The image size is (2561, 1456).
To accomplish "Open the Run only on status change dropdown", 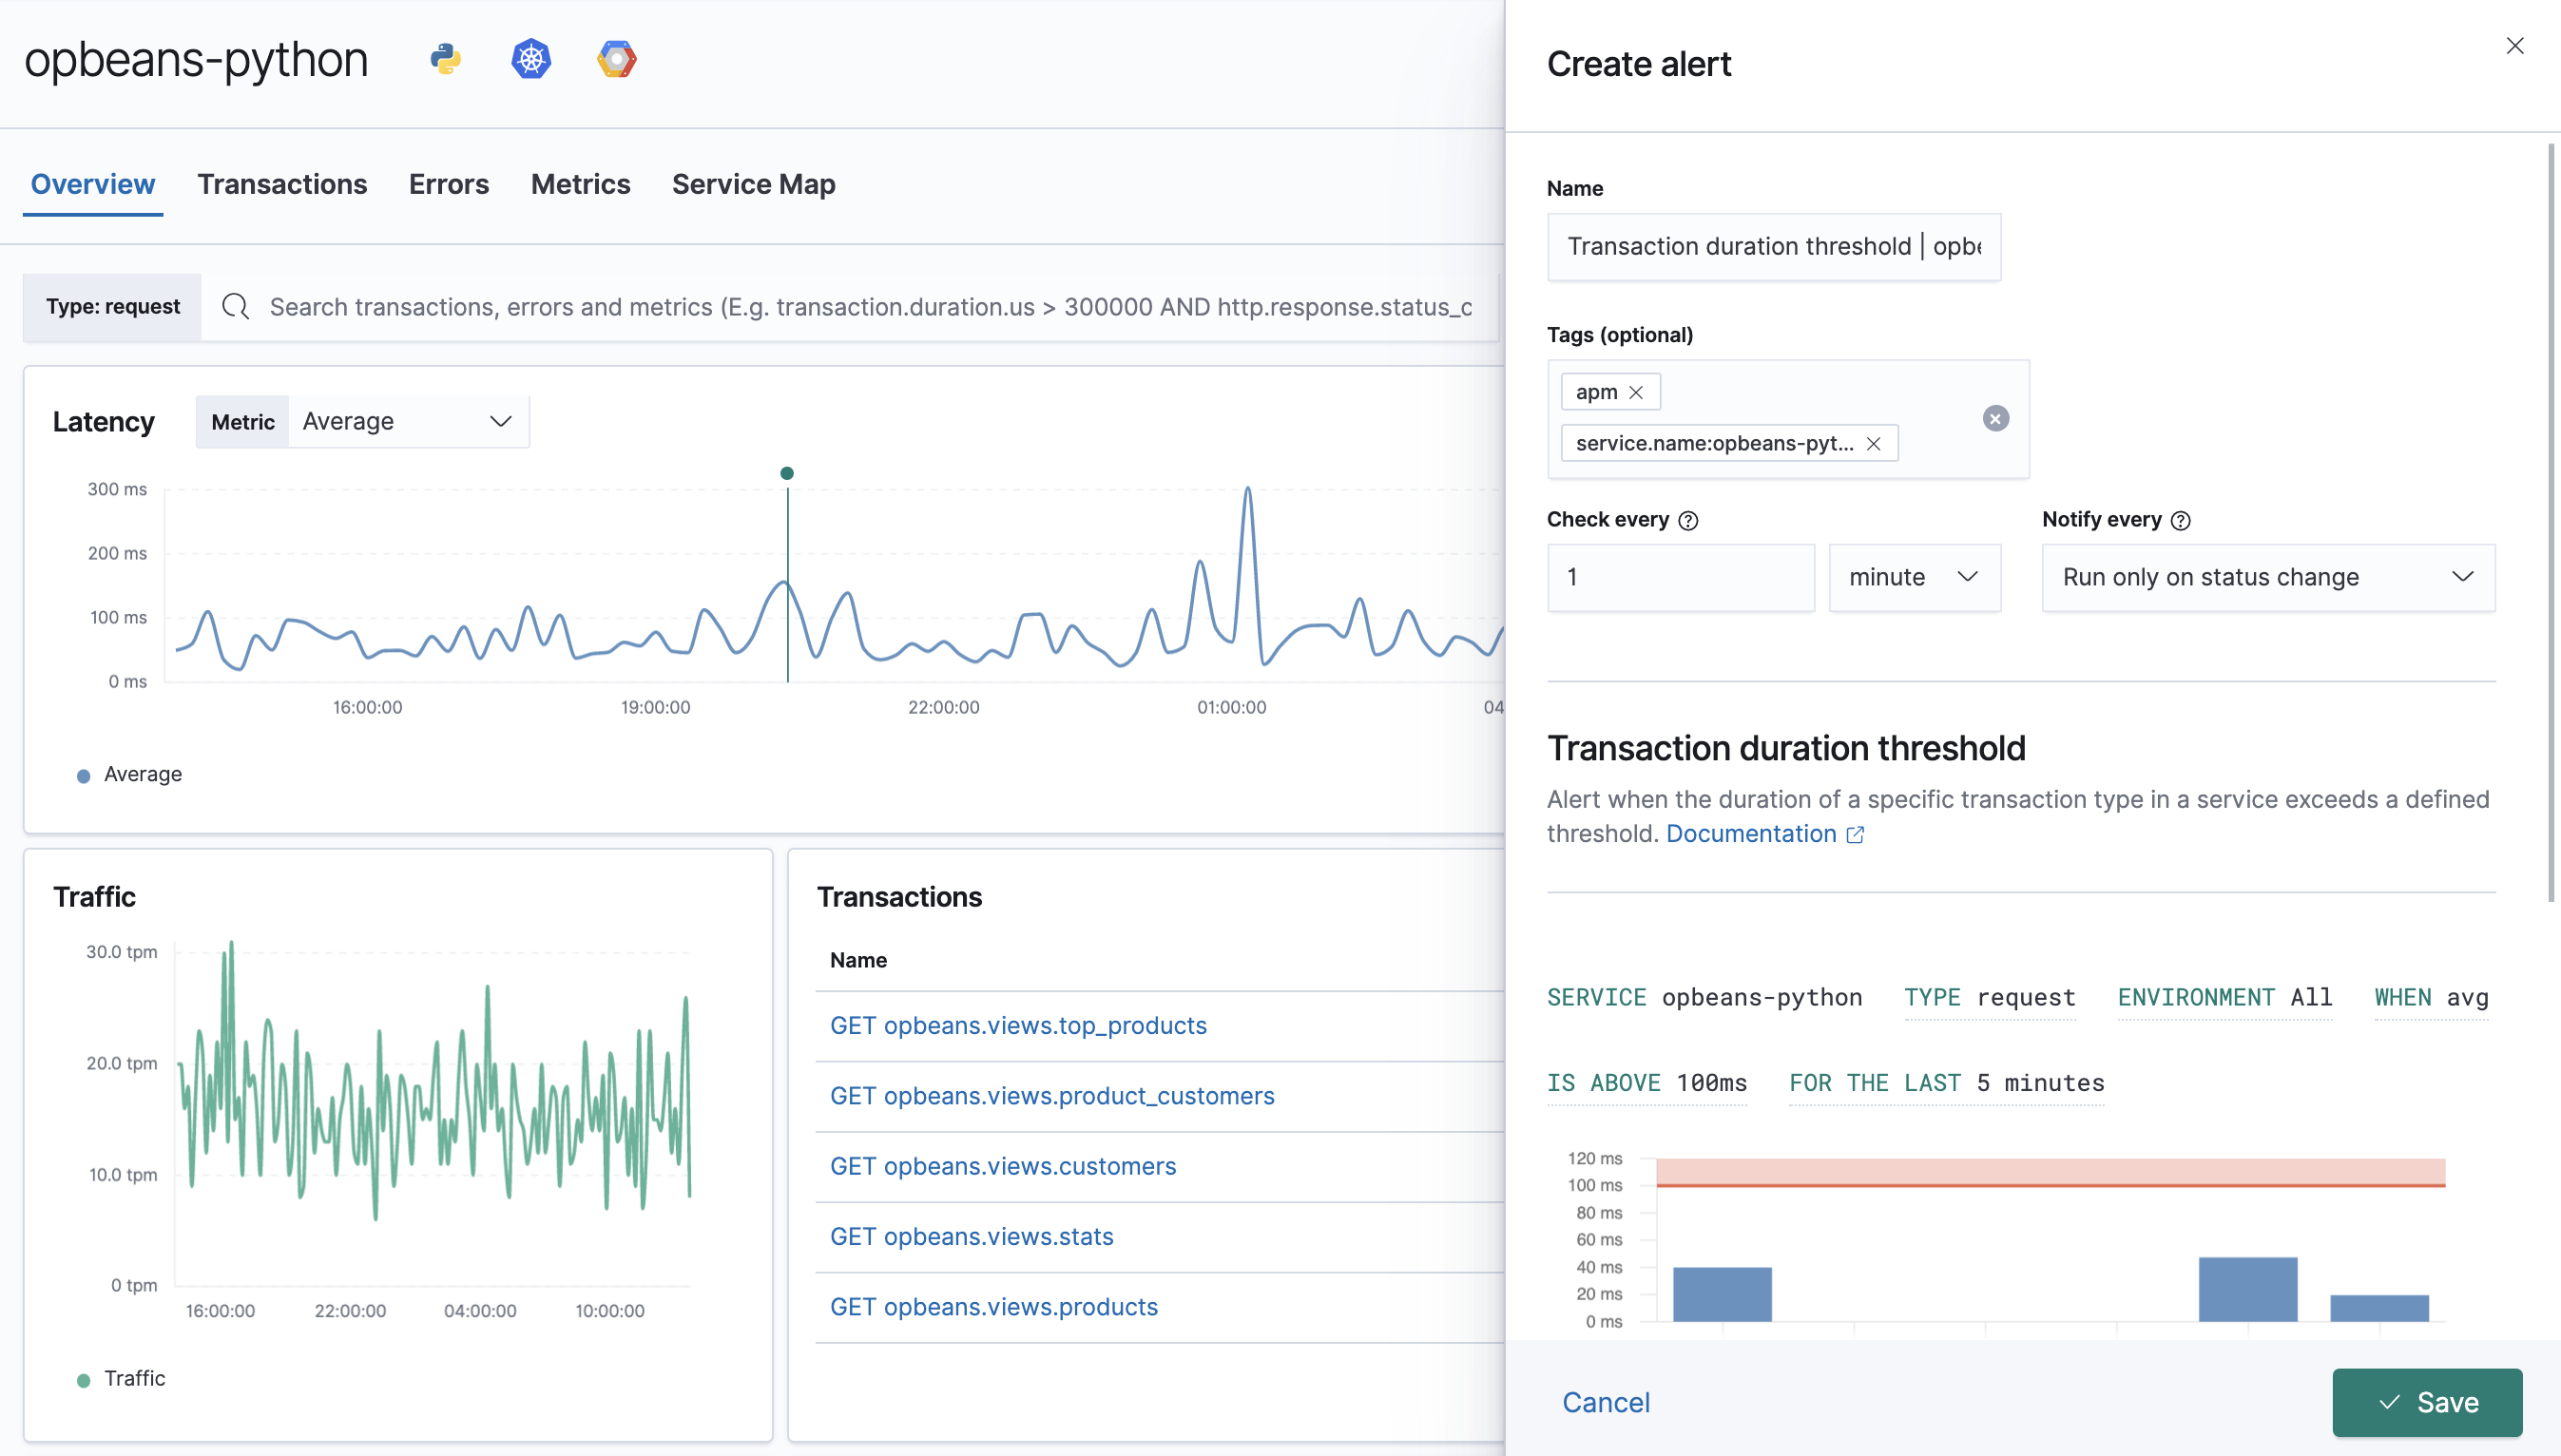I will [2268, 577].
